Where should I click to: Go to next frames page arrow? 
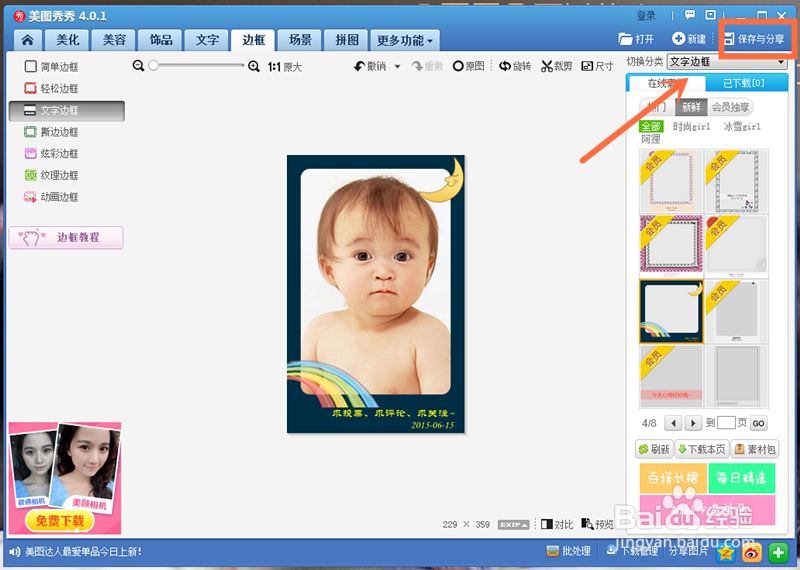693,423
